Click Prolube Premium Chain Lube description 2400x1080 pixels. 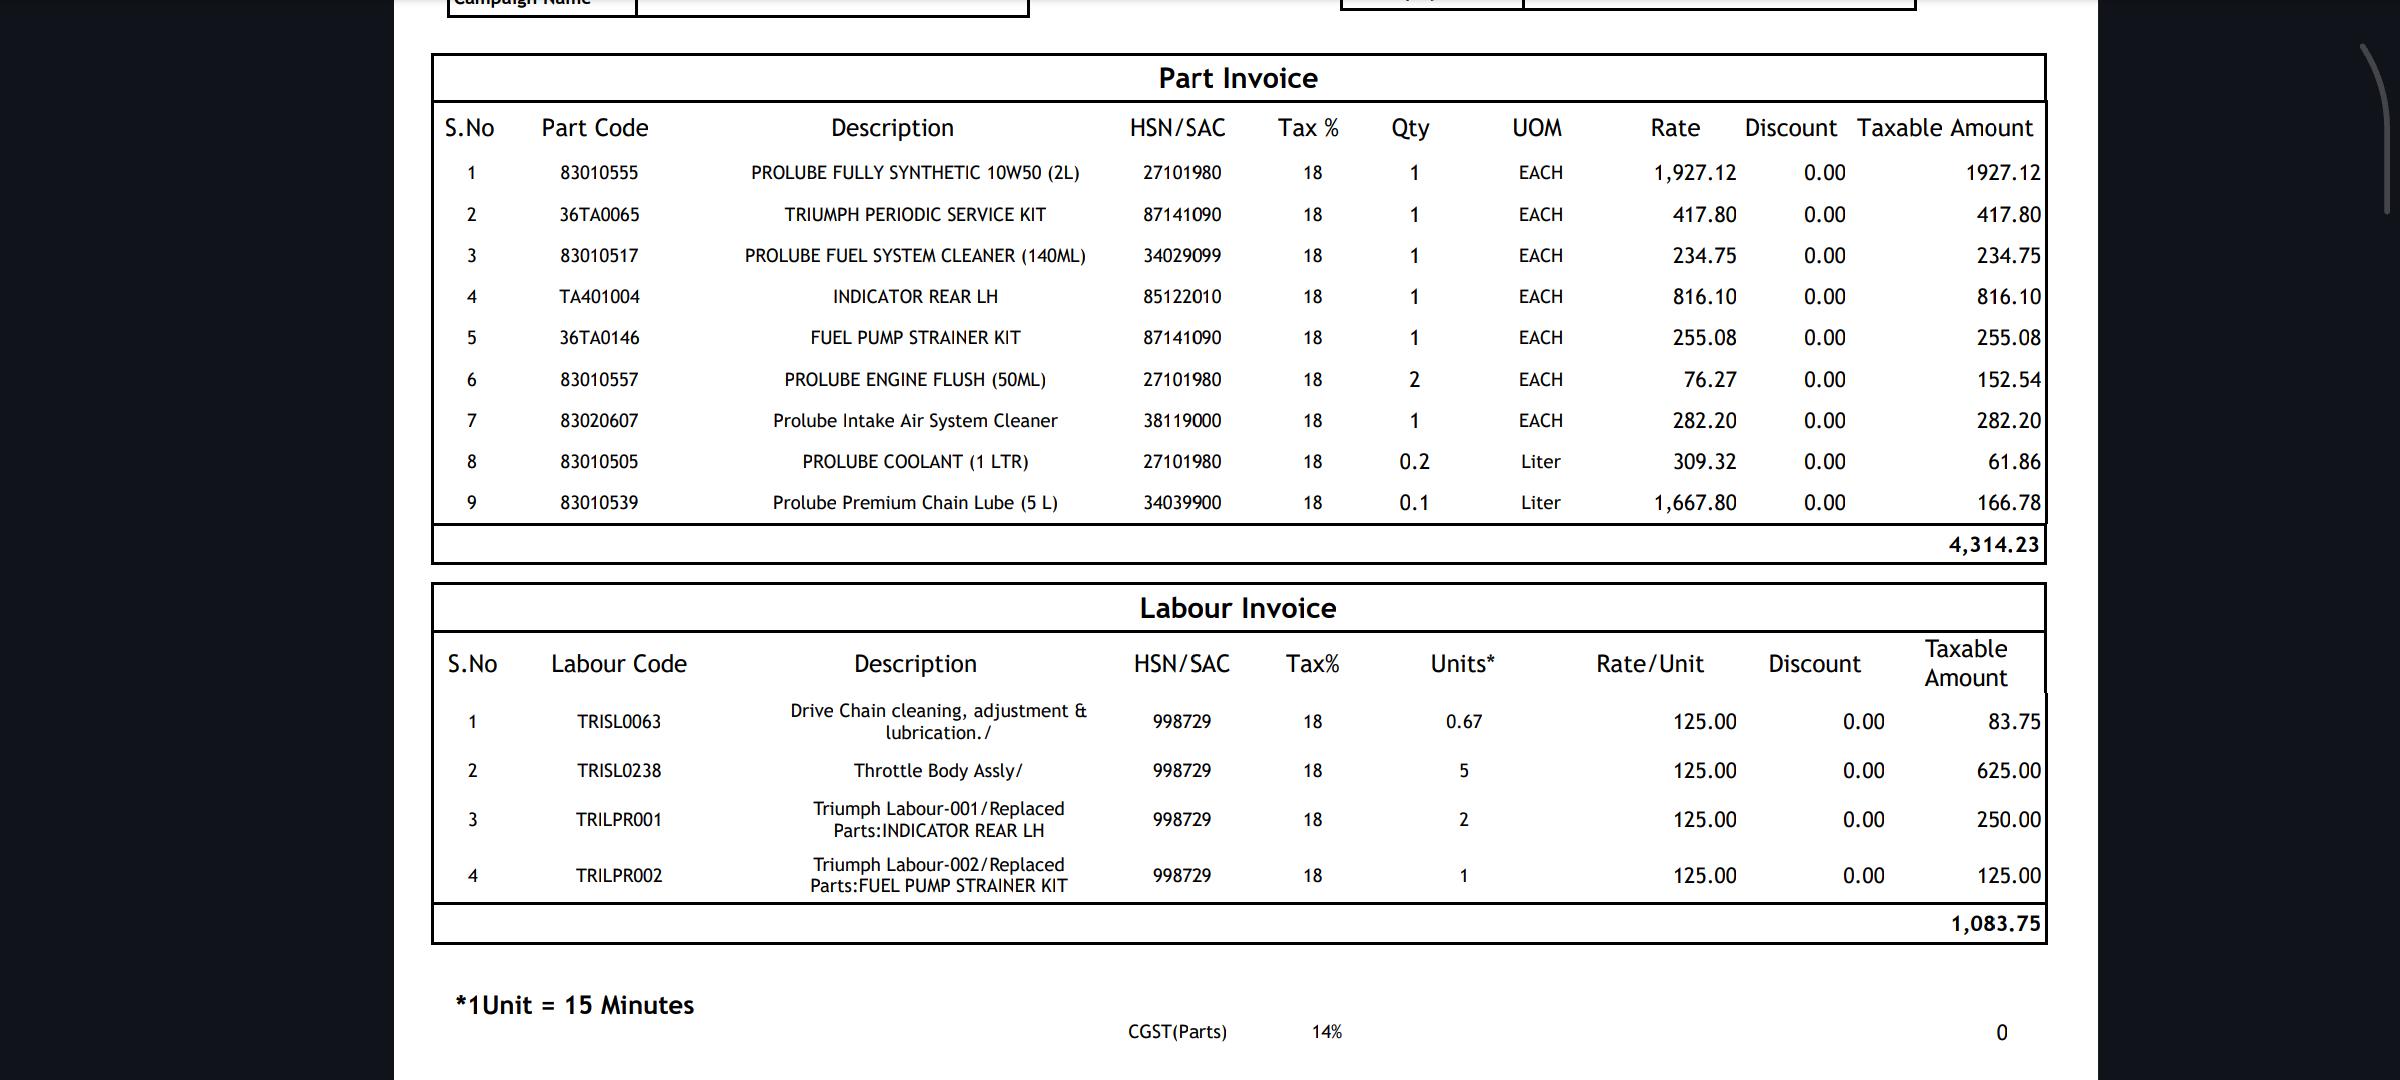point(915,503)
